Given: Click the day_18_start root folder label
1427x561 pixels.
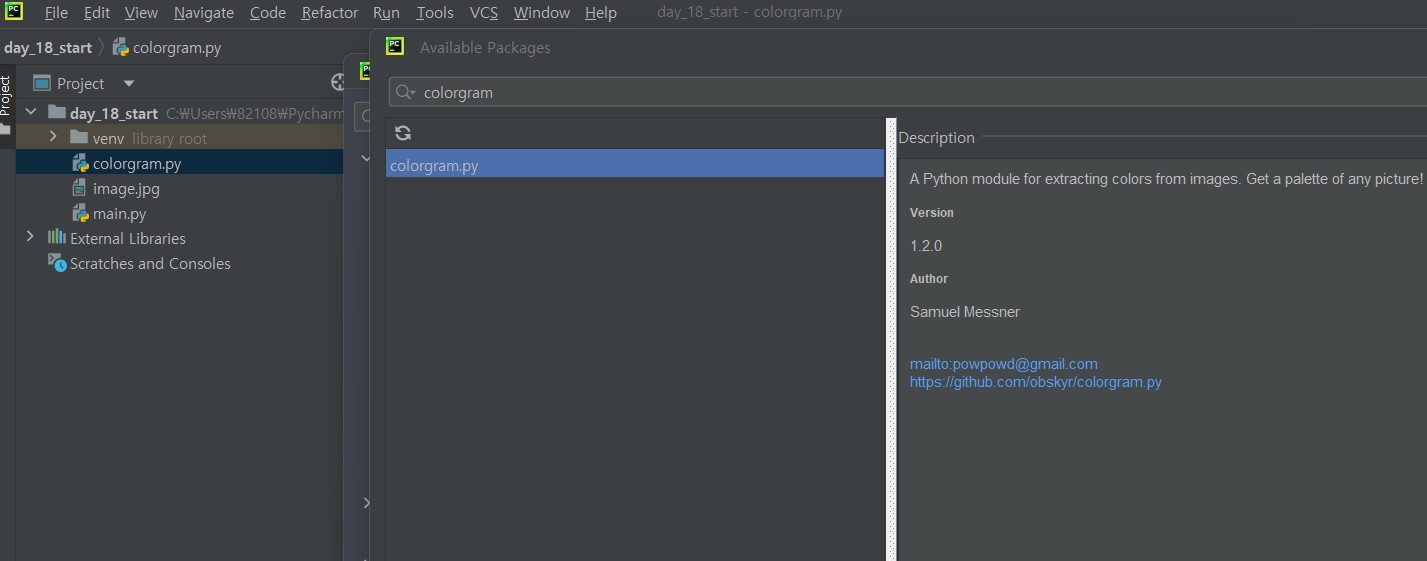Looking at the screenshot, I should (x=114, y=113).
